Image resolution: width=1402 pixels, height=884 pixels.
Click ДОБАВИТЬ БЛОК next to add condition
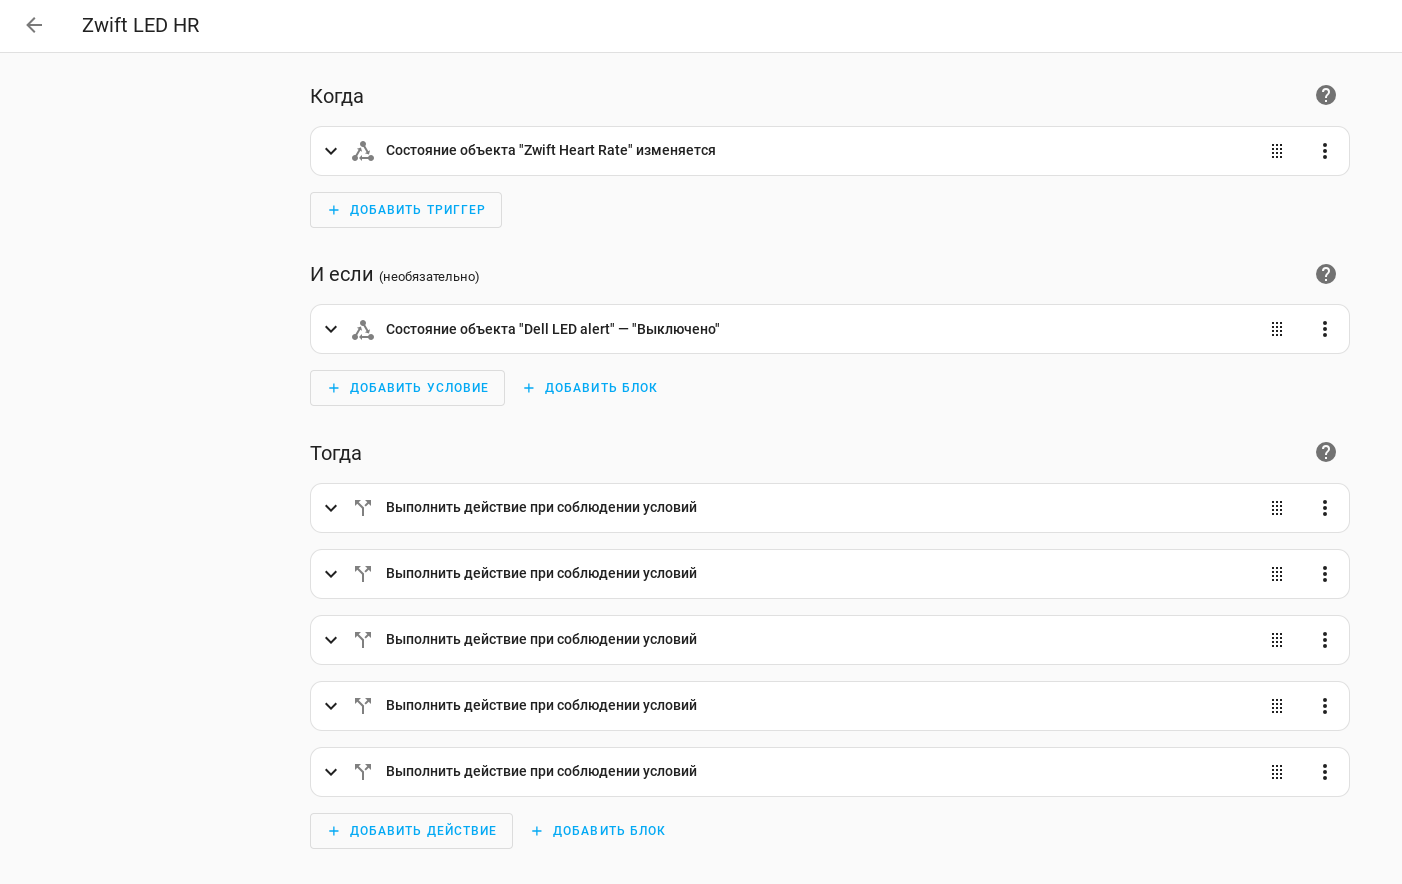tap(590, 388)
